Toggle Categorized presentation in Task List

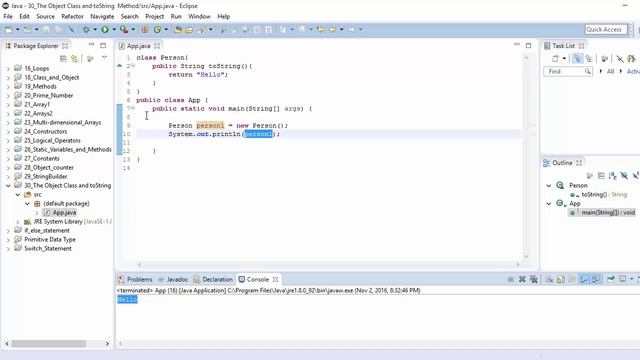coord(577,59)
